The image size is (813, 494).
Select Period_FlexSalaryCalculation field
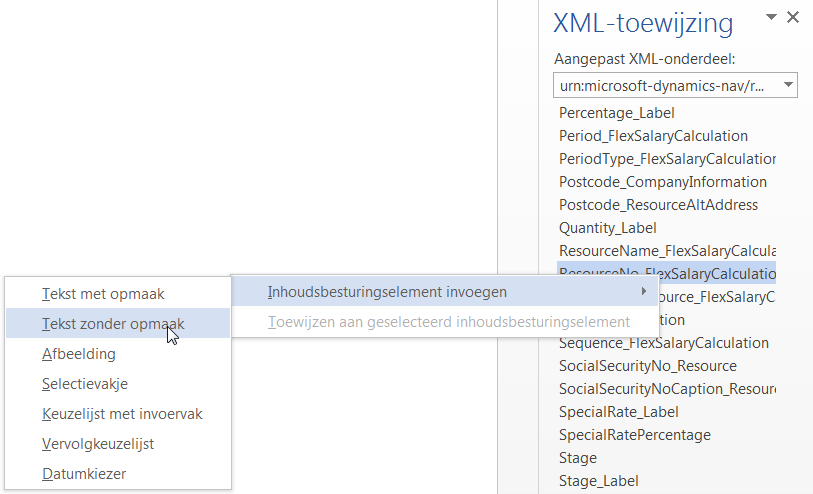pyautogui.click(x=653, y=136)
